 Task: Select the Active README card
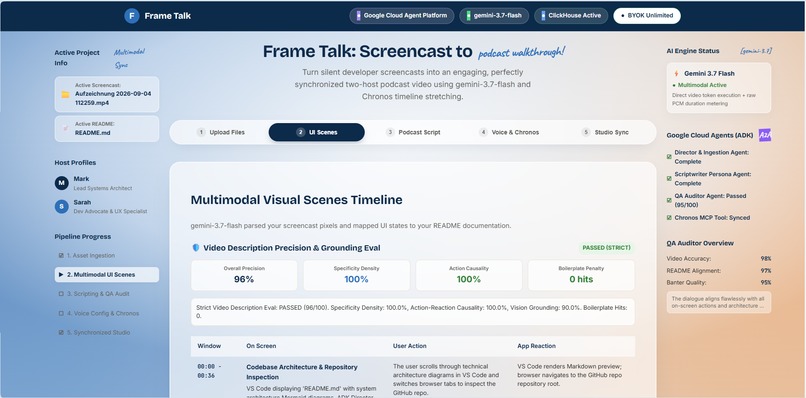[107, 129]
